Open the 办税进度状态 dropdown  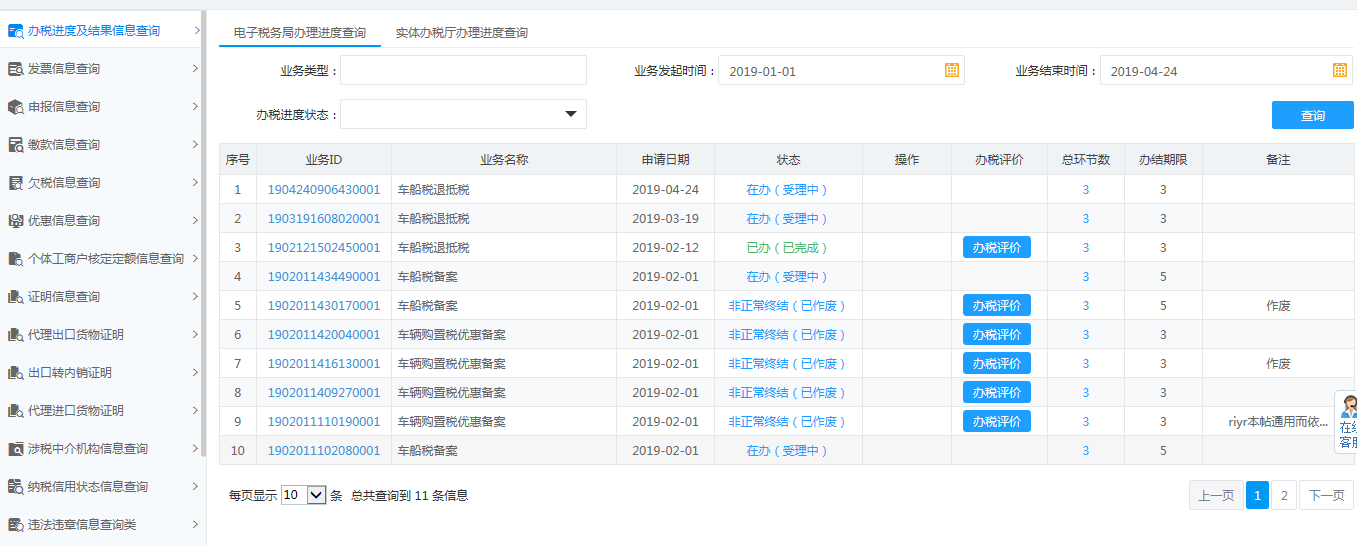coord(570,114)
